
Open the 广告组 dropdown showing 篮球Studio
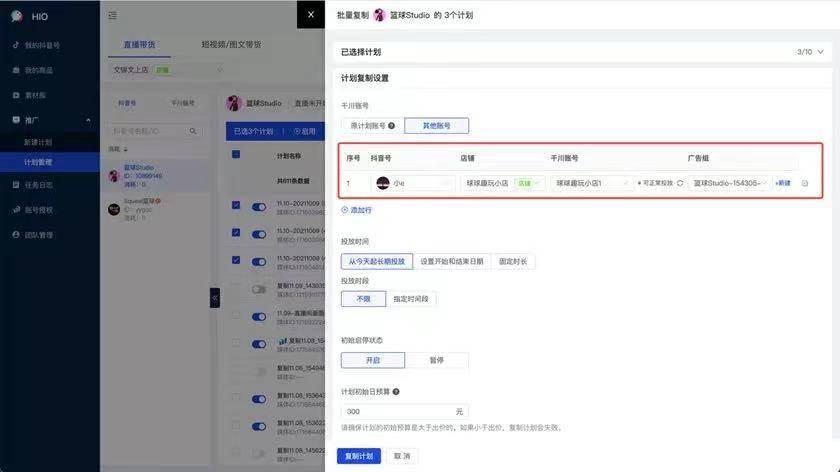tap(730, 183)
